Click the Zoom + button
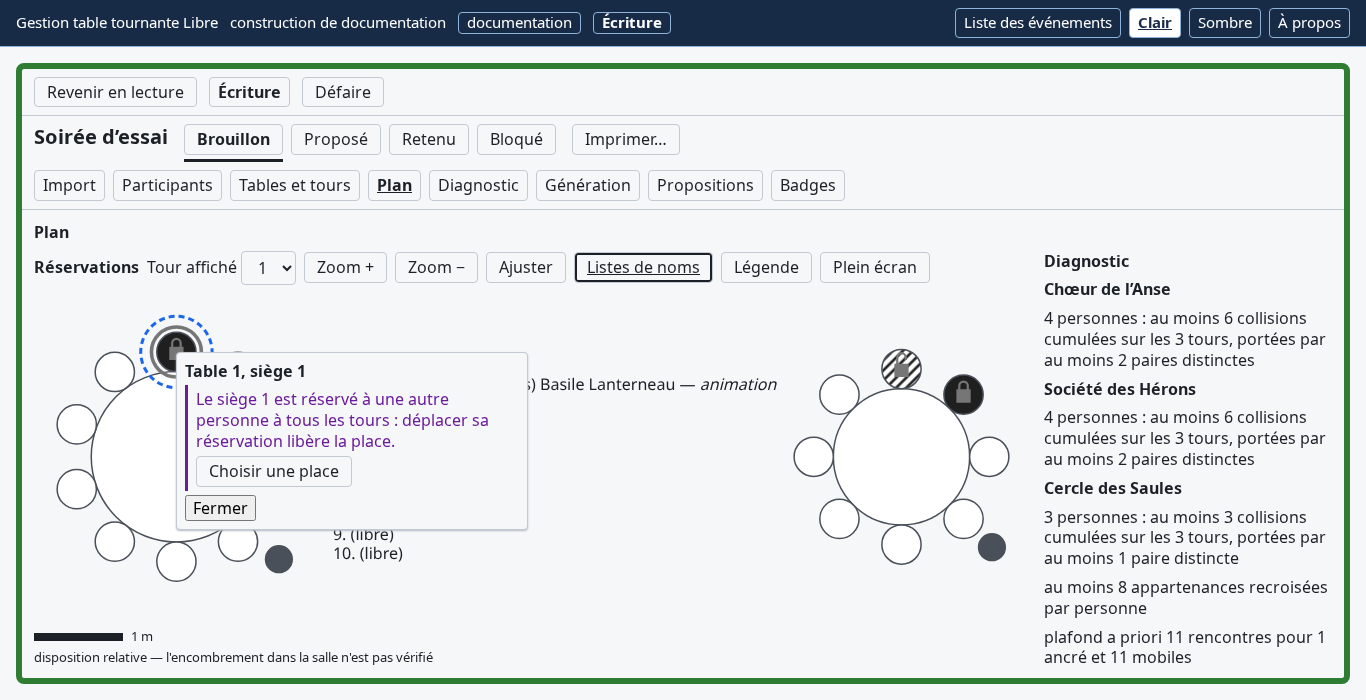The height and width of the screenshot is (700, 1366). point(345,267)
